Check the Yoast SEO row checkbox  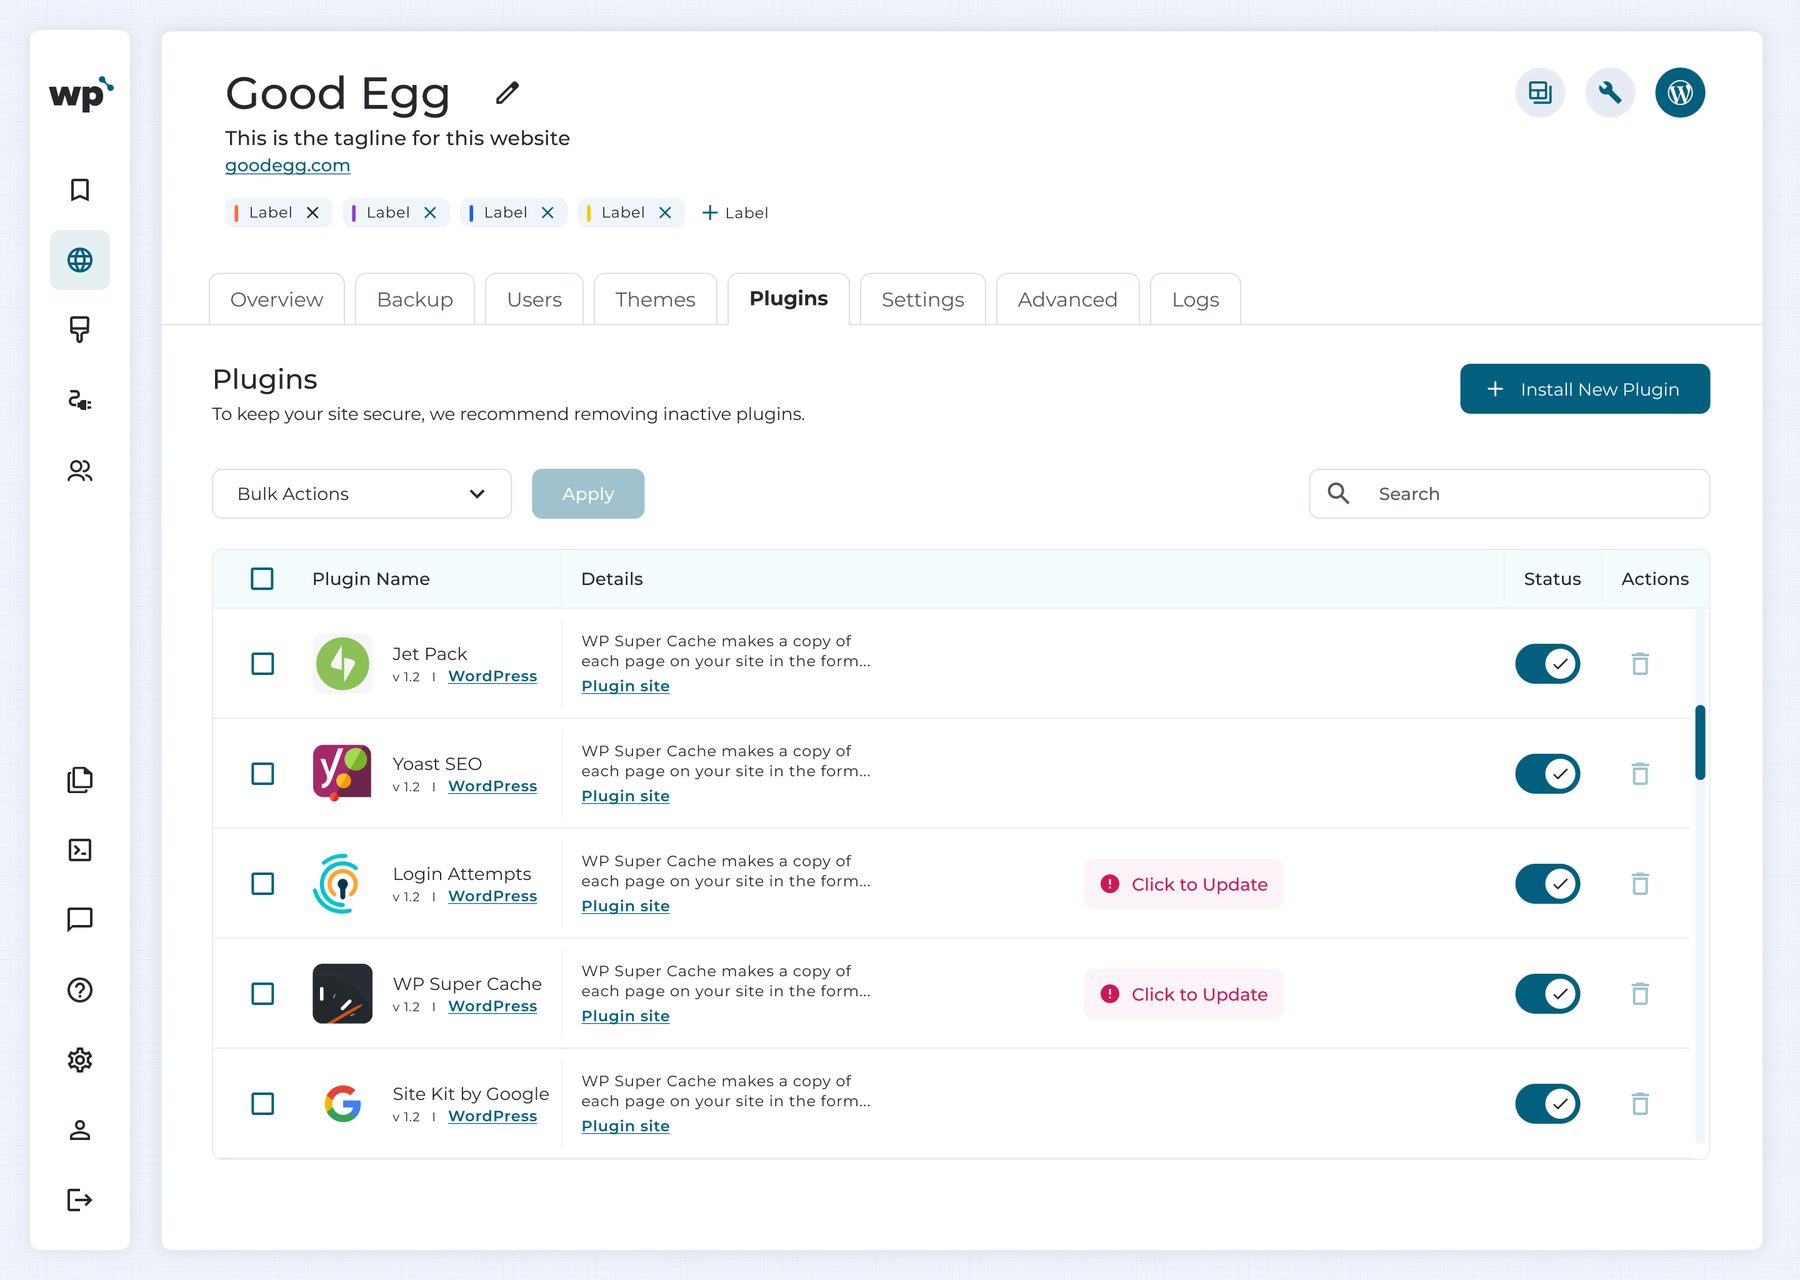tap(262, 774)
